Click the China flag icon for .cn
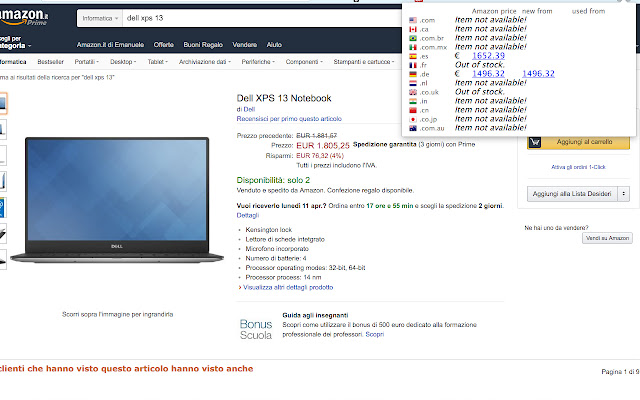640x400 pixels. 413,110
